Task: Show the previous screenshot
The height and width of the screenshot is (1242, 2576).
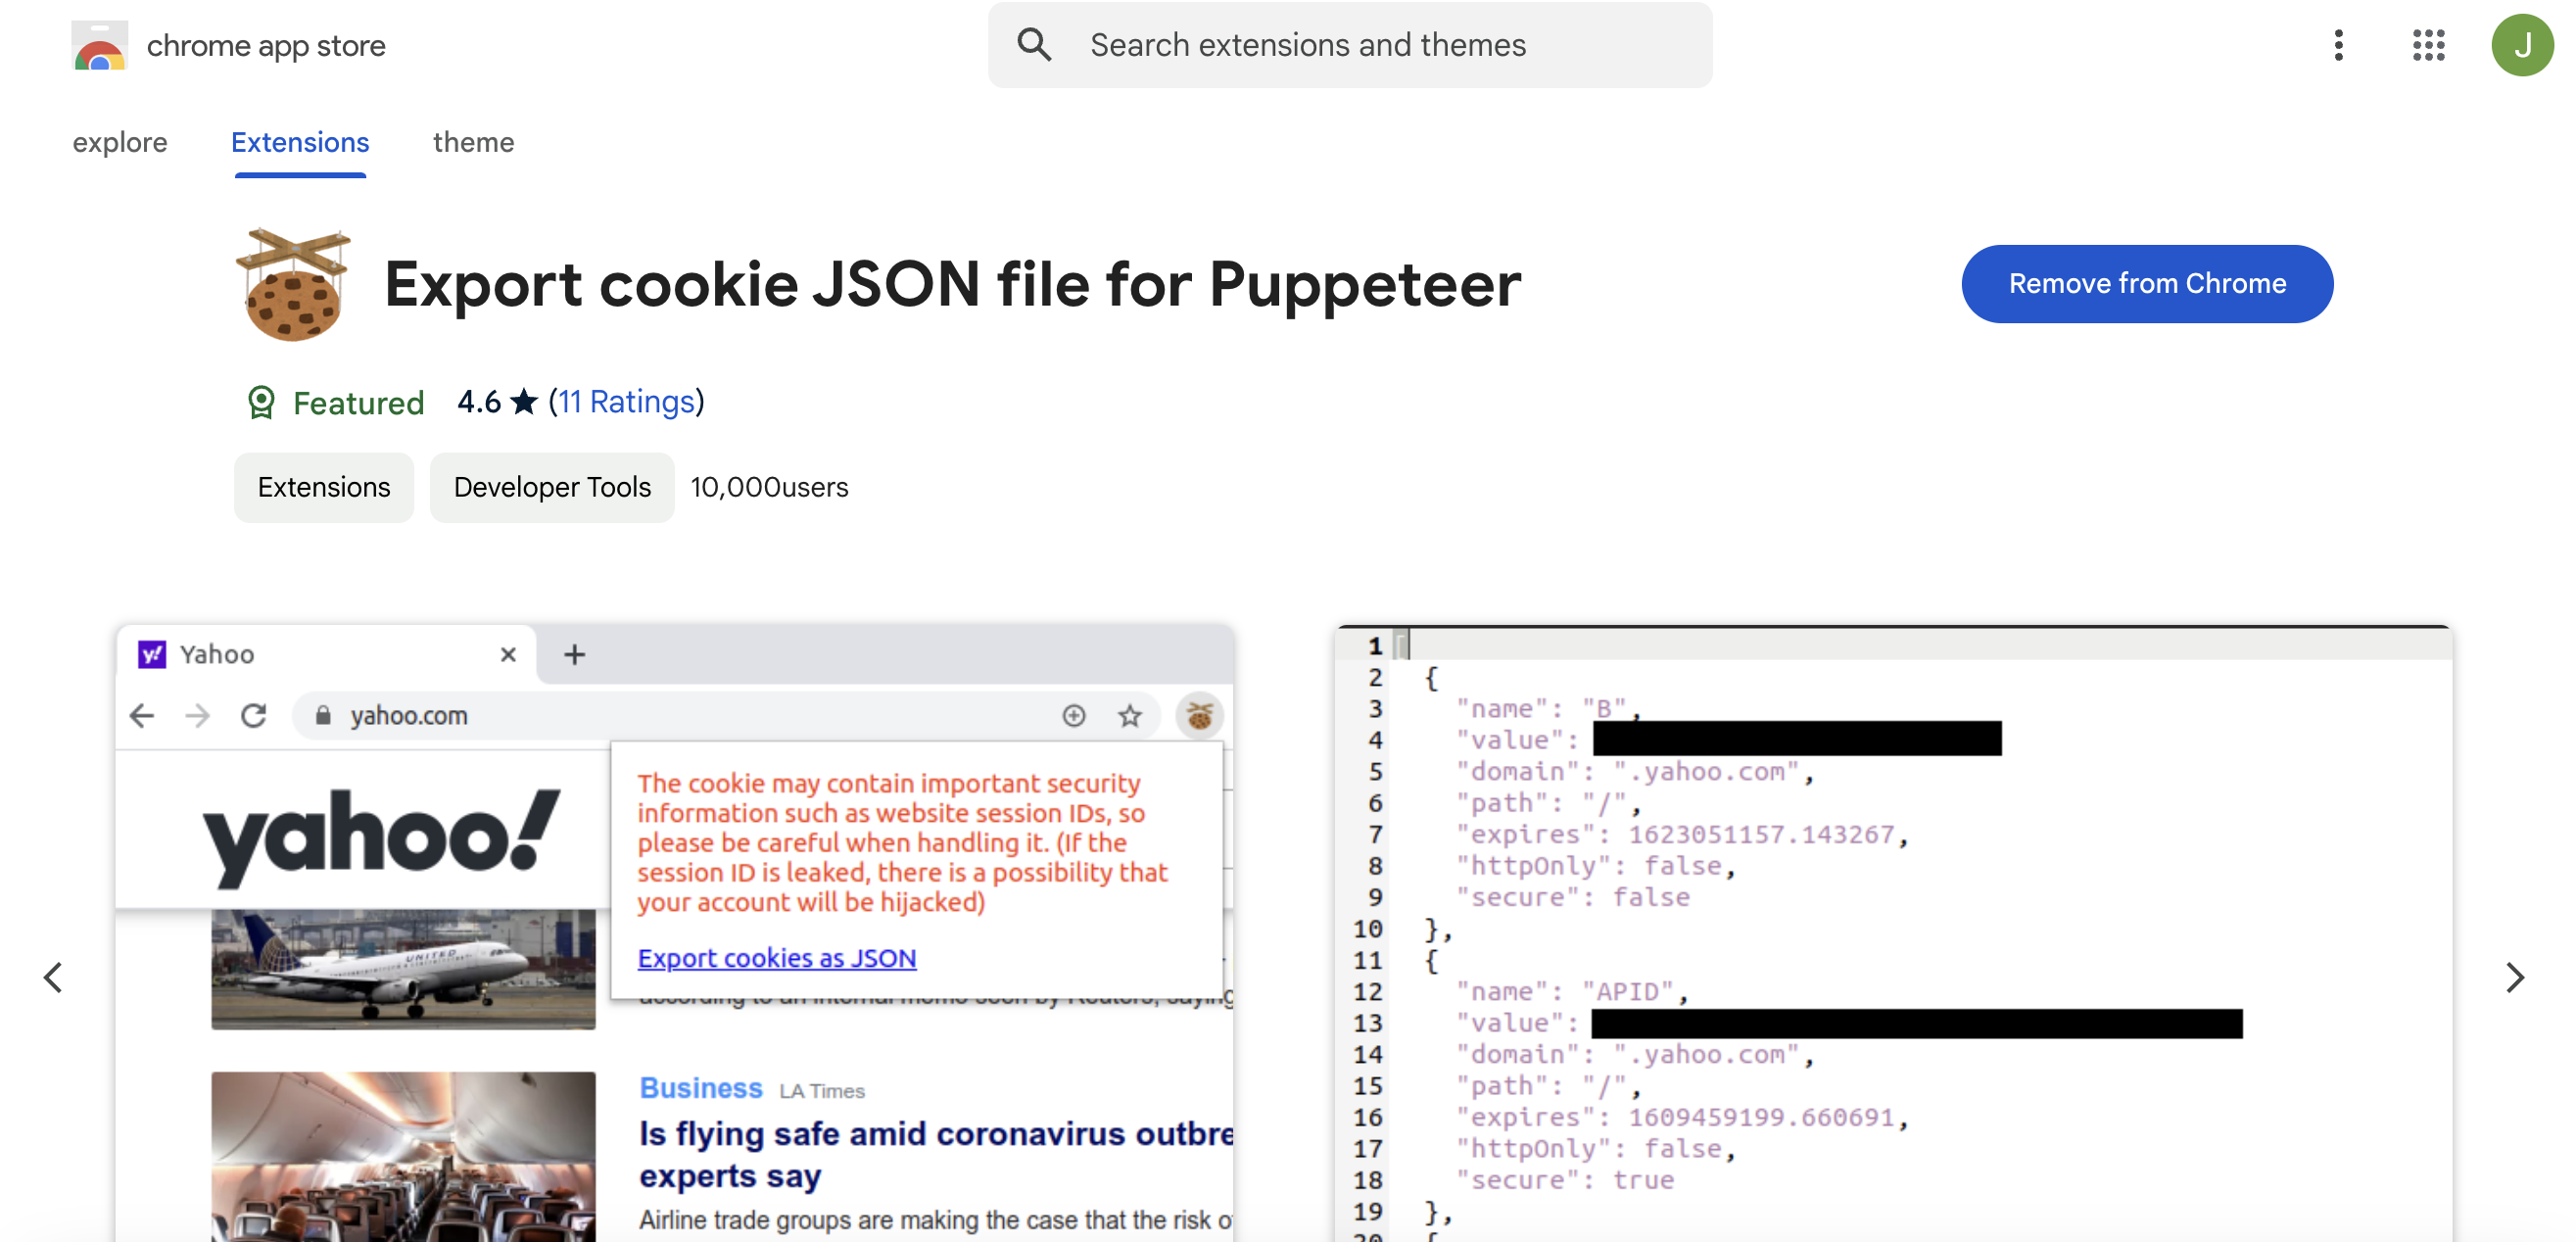Action: [x=53, y=977]
